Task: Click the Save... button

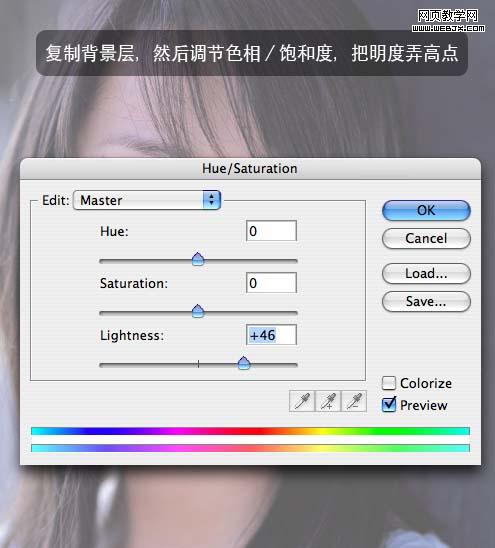Action: pyautogui.click(x=426, y=301)
